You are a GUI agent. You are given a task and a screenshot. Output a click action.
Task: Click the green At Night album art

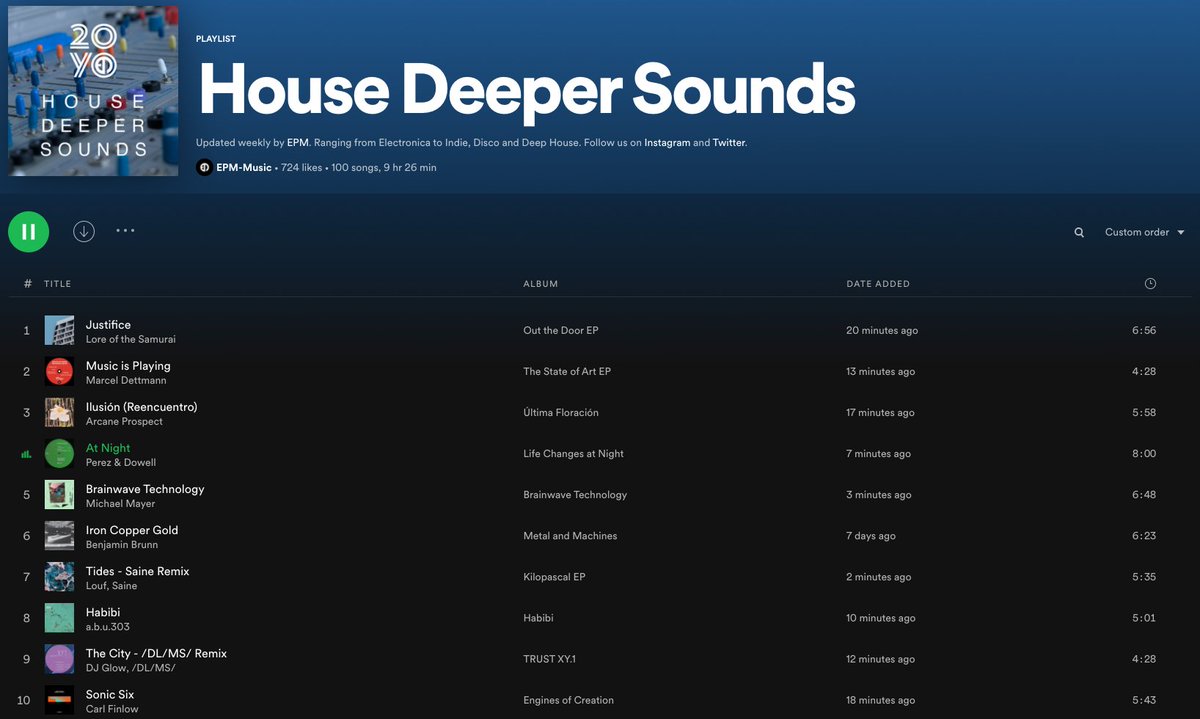(x=59, y=454)
